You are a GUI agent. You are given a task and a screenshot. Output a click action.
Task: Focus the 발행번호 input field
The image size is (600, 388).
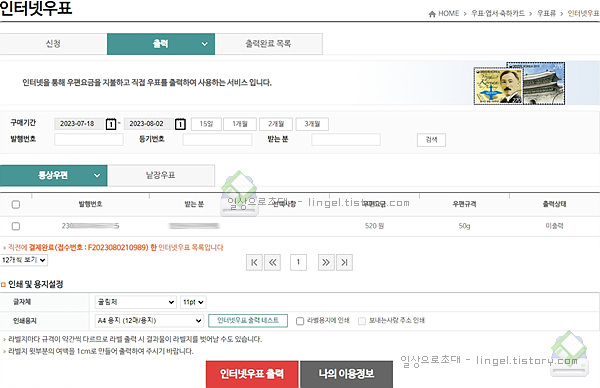click(x=89, y=140)
